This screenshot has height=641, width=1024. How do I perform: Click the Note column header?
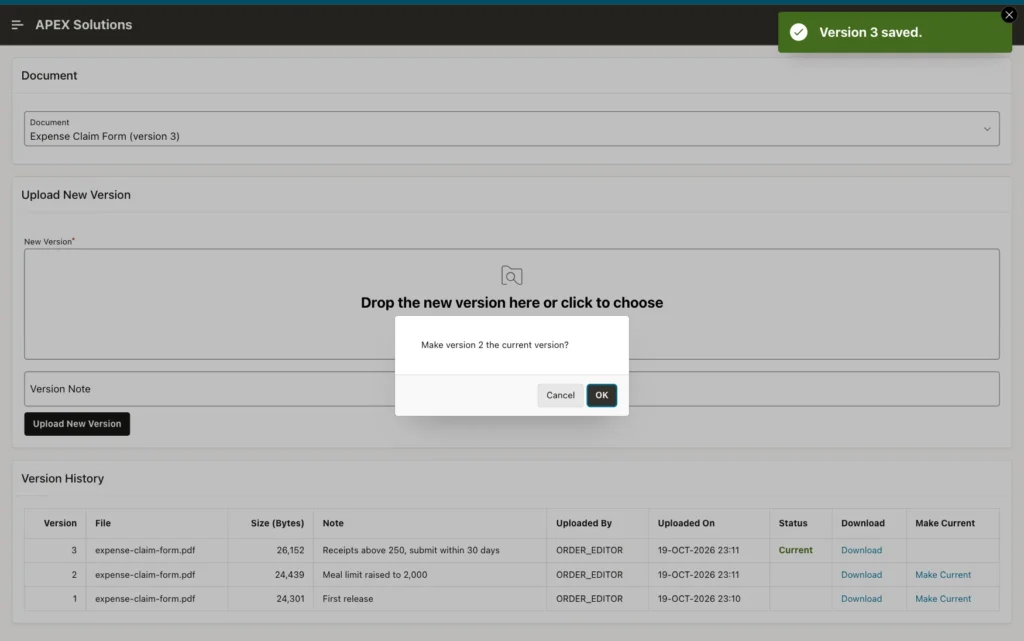coord(332,523)
